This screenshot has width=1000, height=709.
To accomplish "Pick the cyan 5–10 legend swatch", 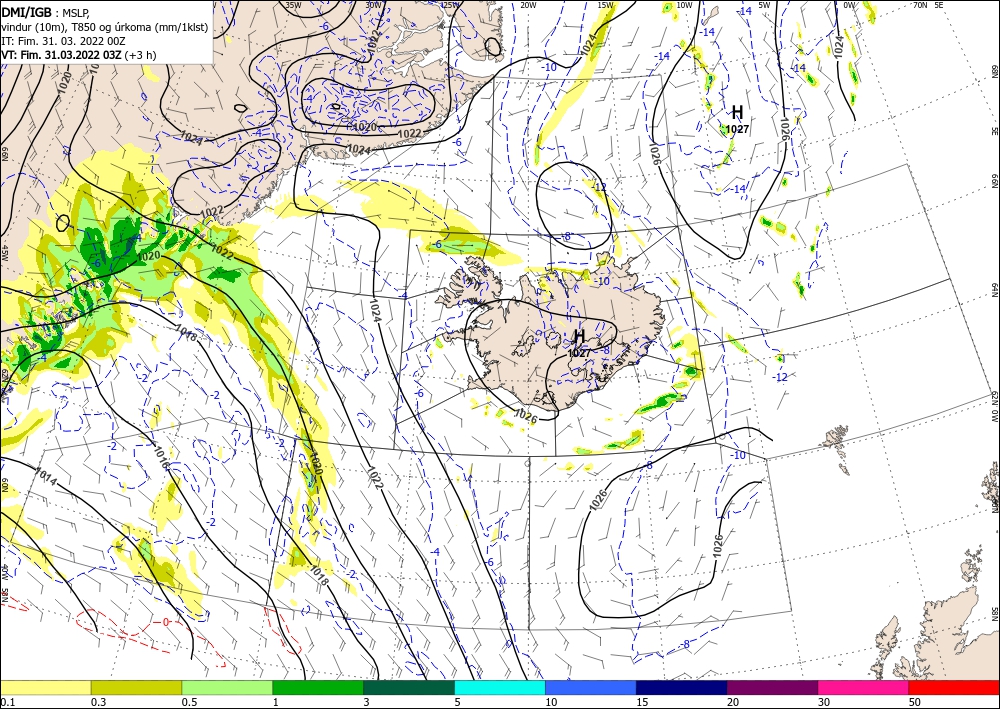I will coord(500,687).
